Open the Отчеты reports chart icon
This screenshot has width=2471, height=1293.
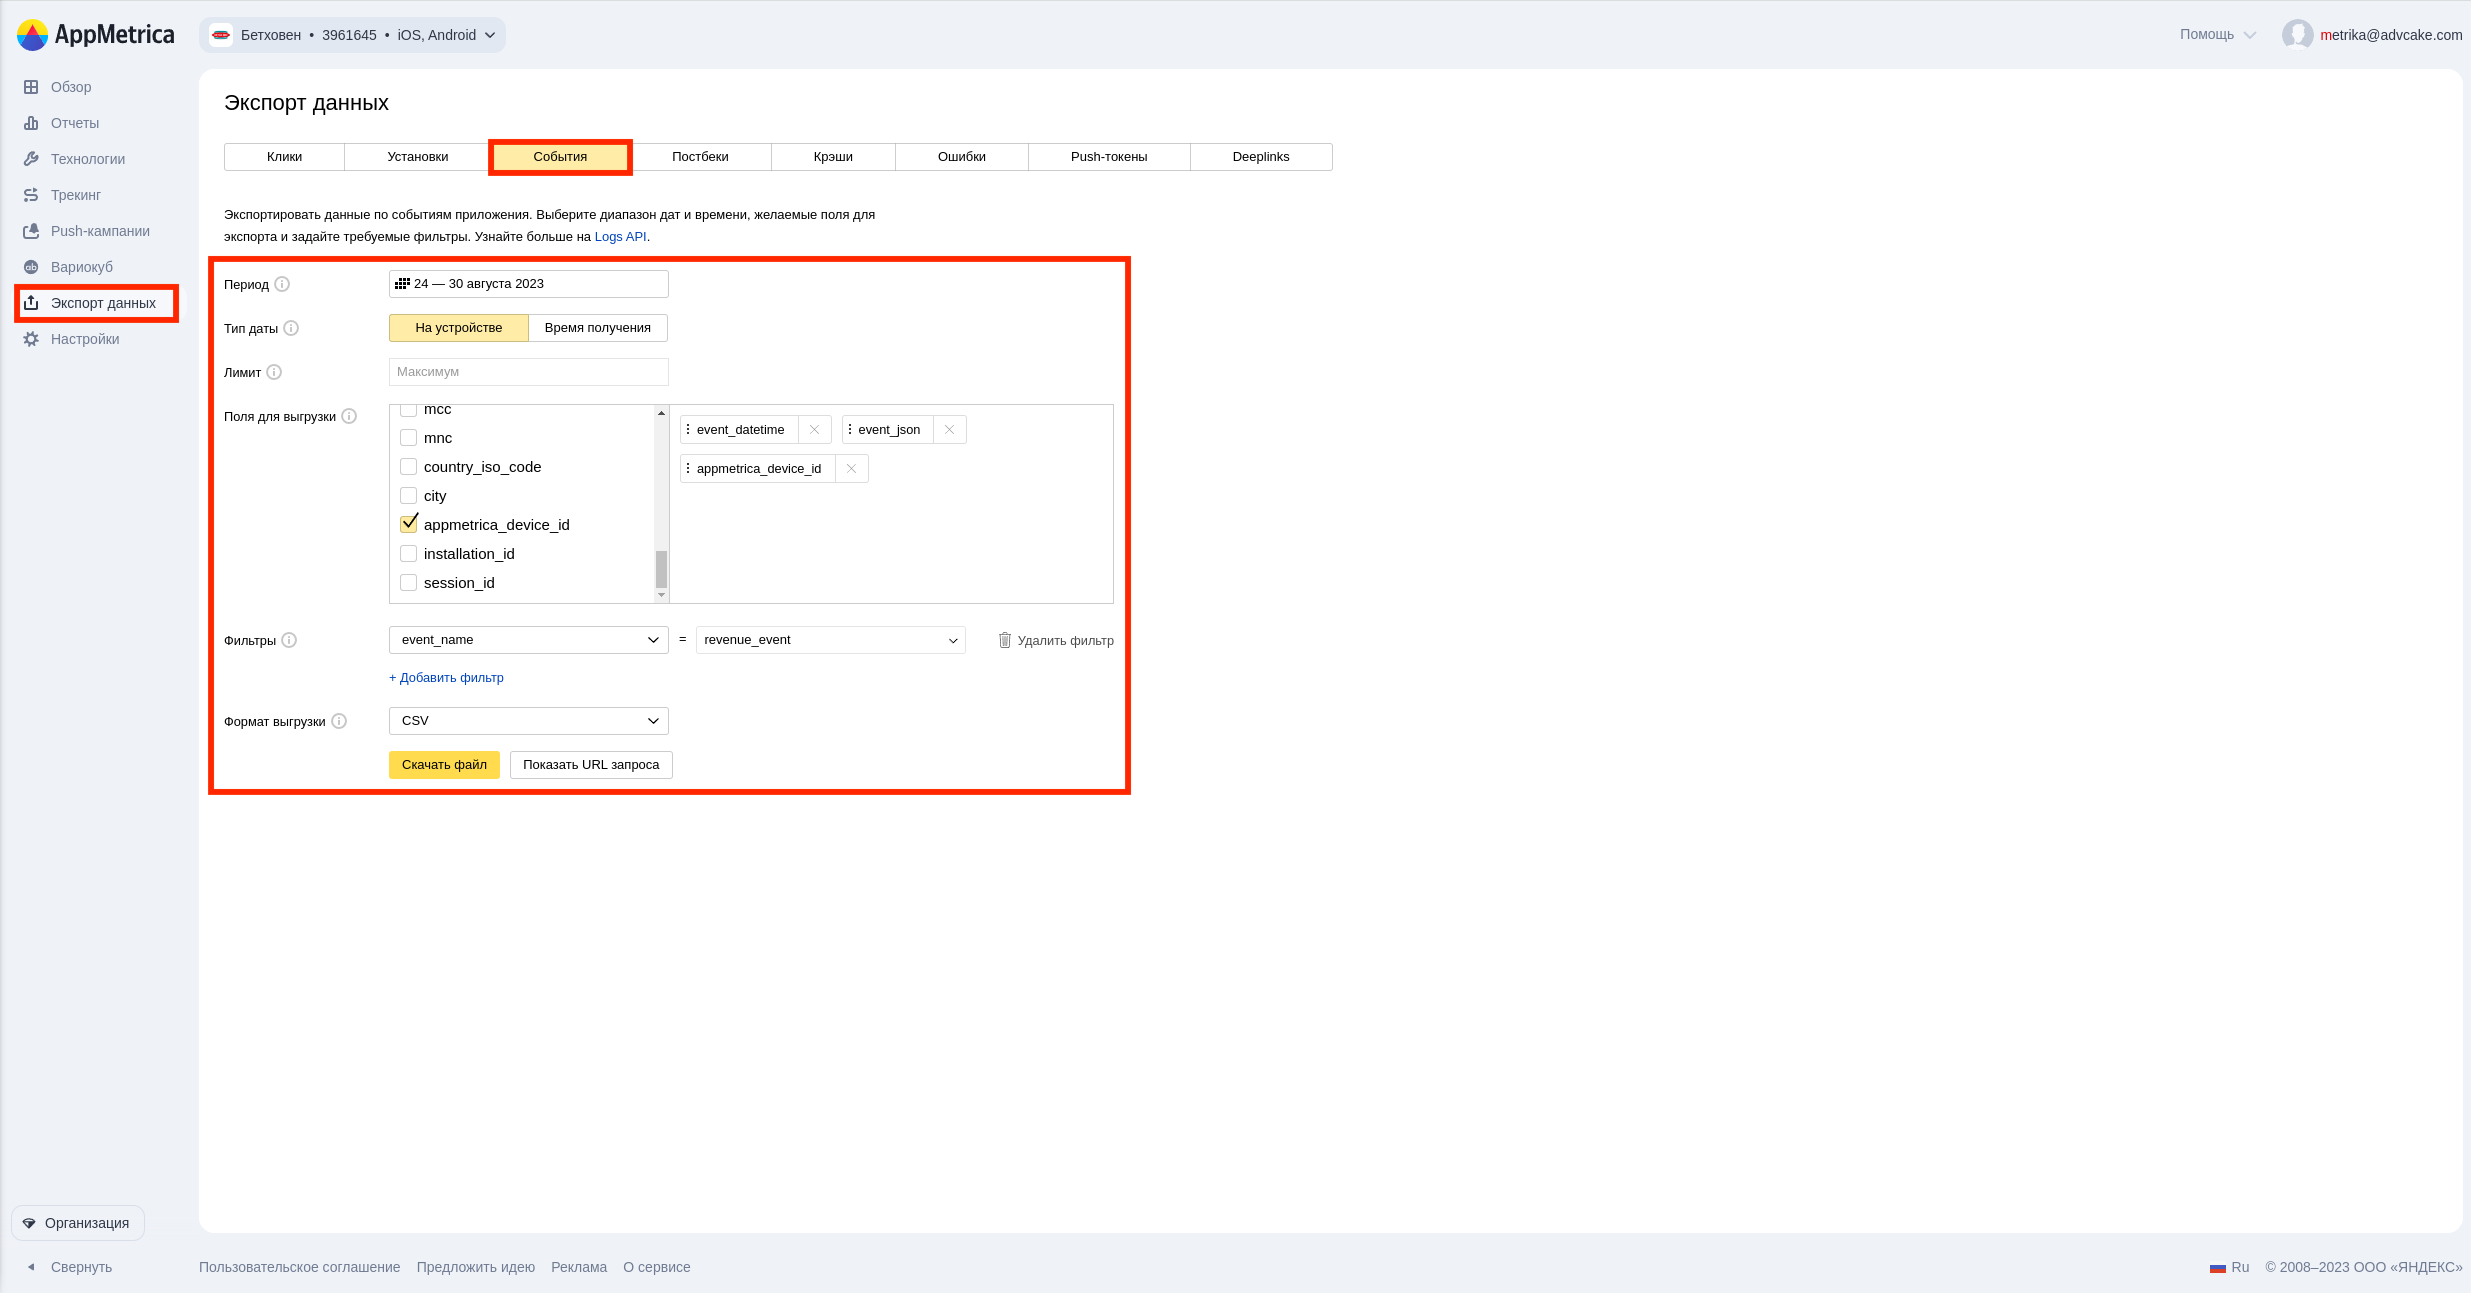click(x=31, y=123)
